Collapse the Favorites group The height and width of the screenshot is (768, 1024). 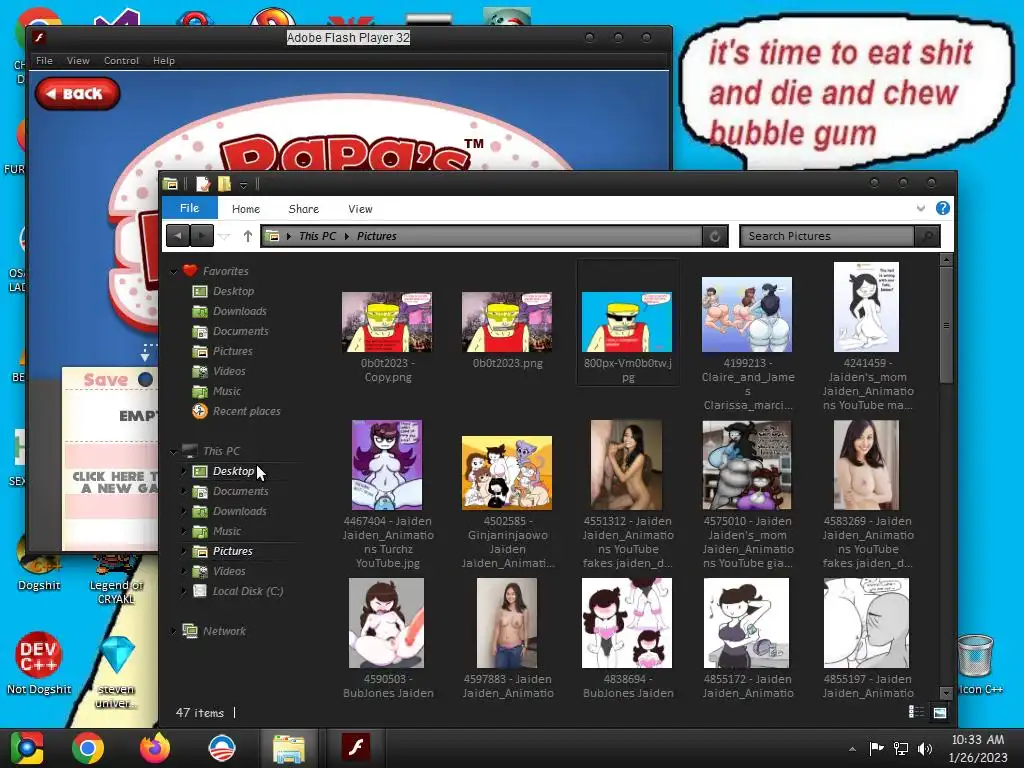pyautogui.click(x=174, y=271)
